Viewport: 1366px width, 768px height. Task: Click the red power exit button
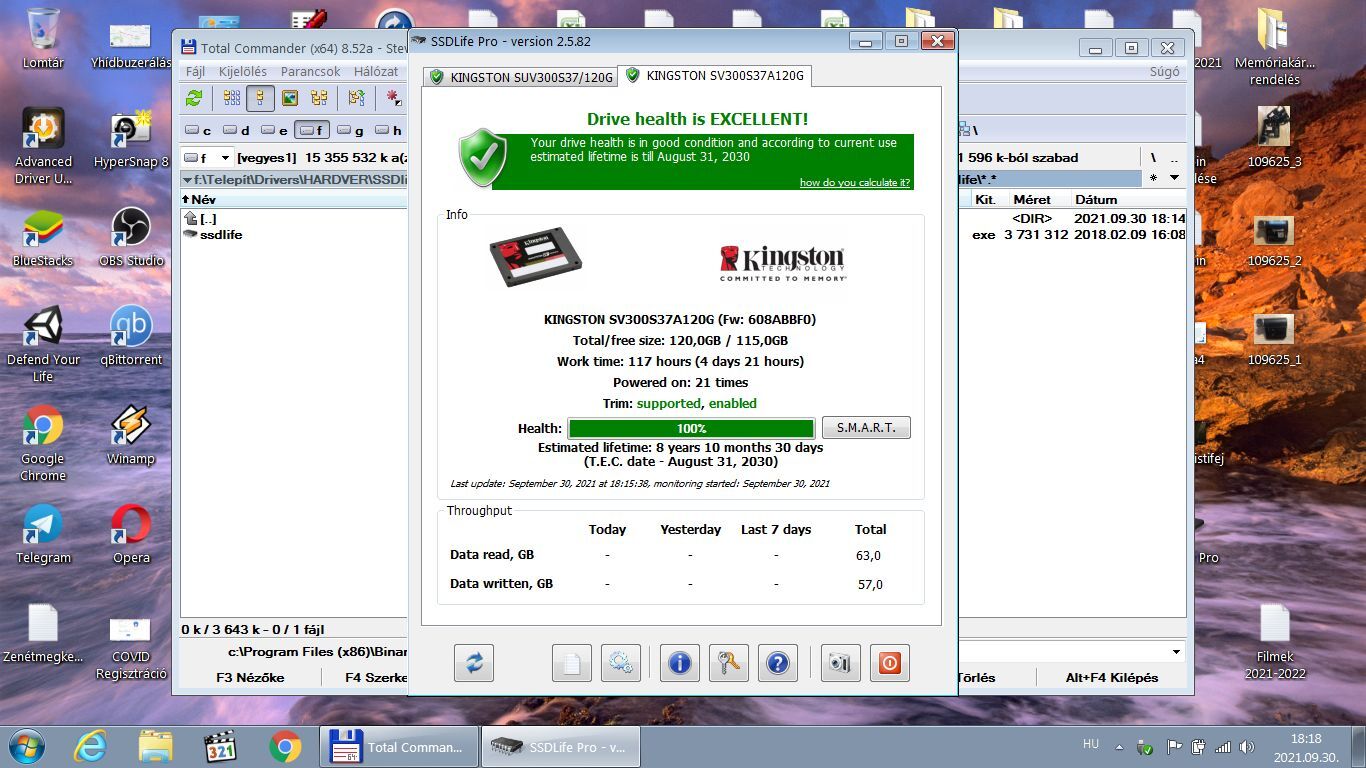click(x=889, y=663)
